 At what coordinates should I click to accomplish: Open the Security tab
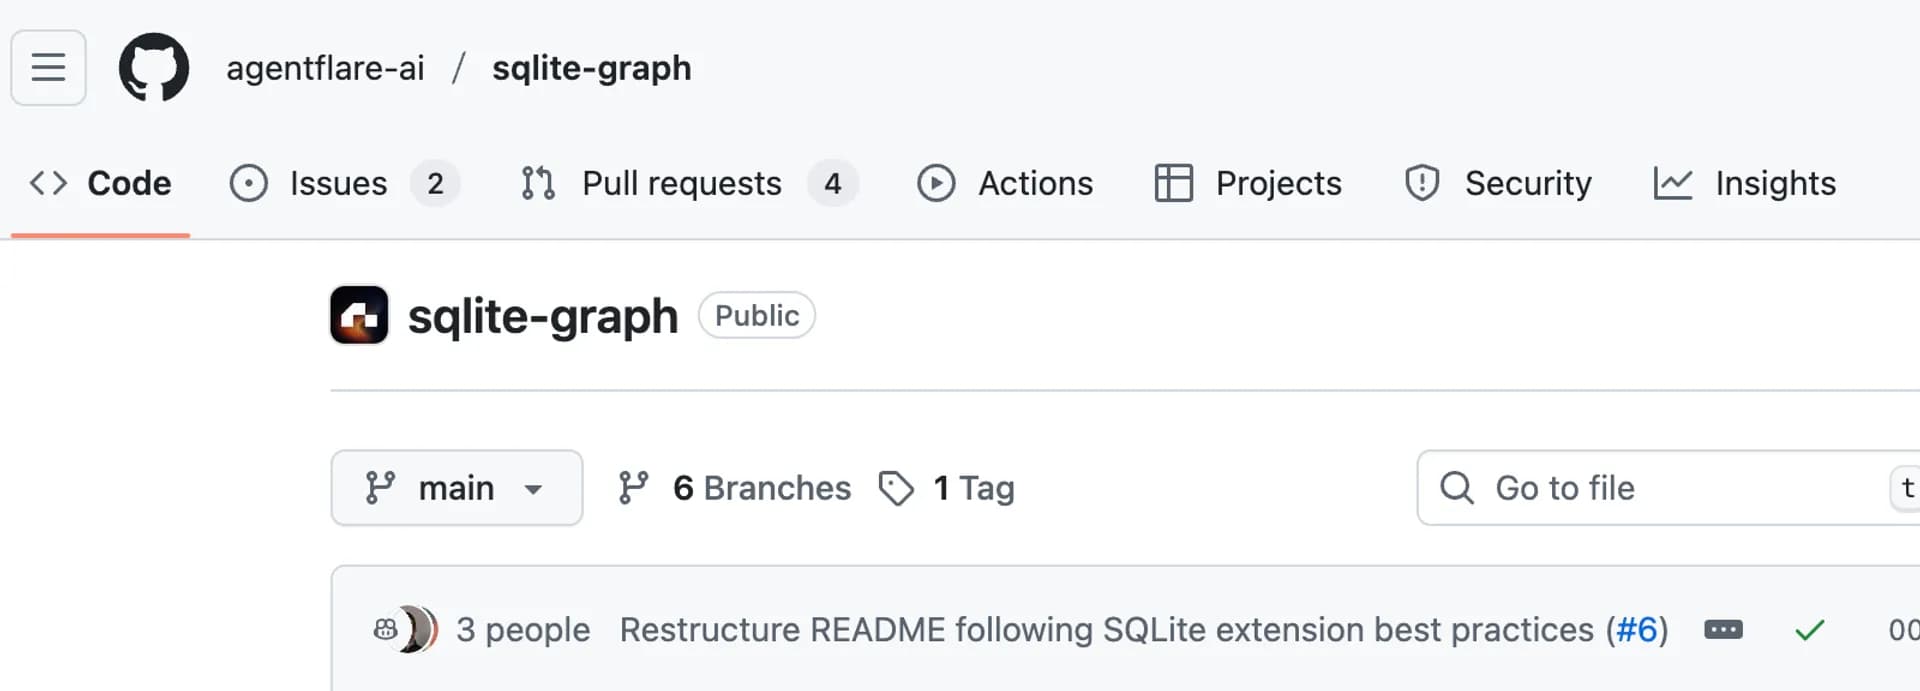click(x=1497, y=183)
